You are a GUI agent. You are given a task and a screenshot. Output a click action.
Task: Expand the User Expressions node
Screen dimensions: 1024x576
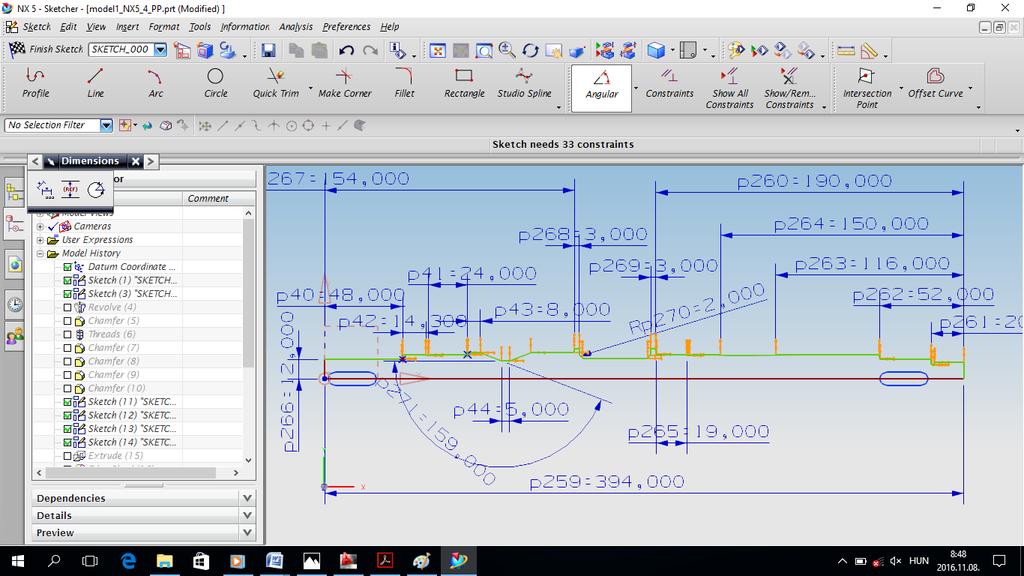pos(40,240)
